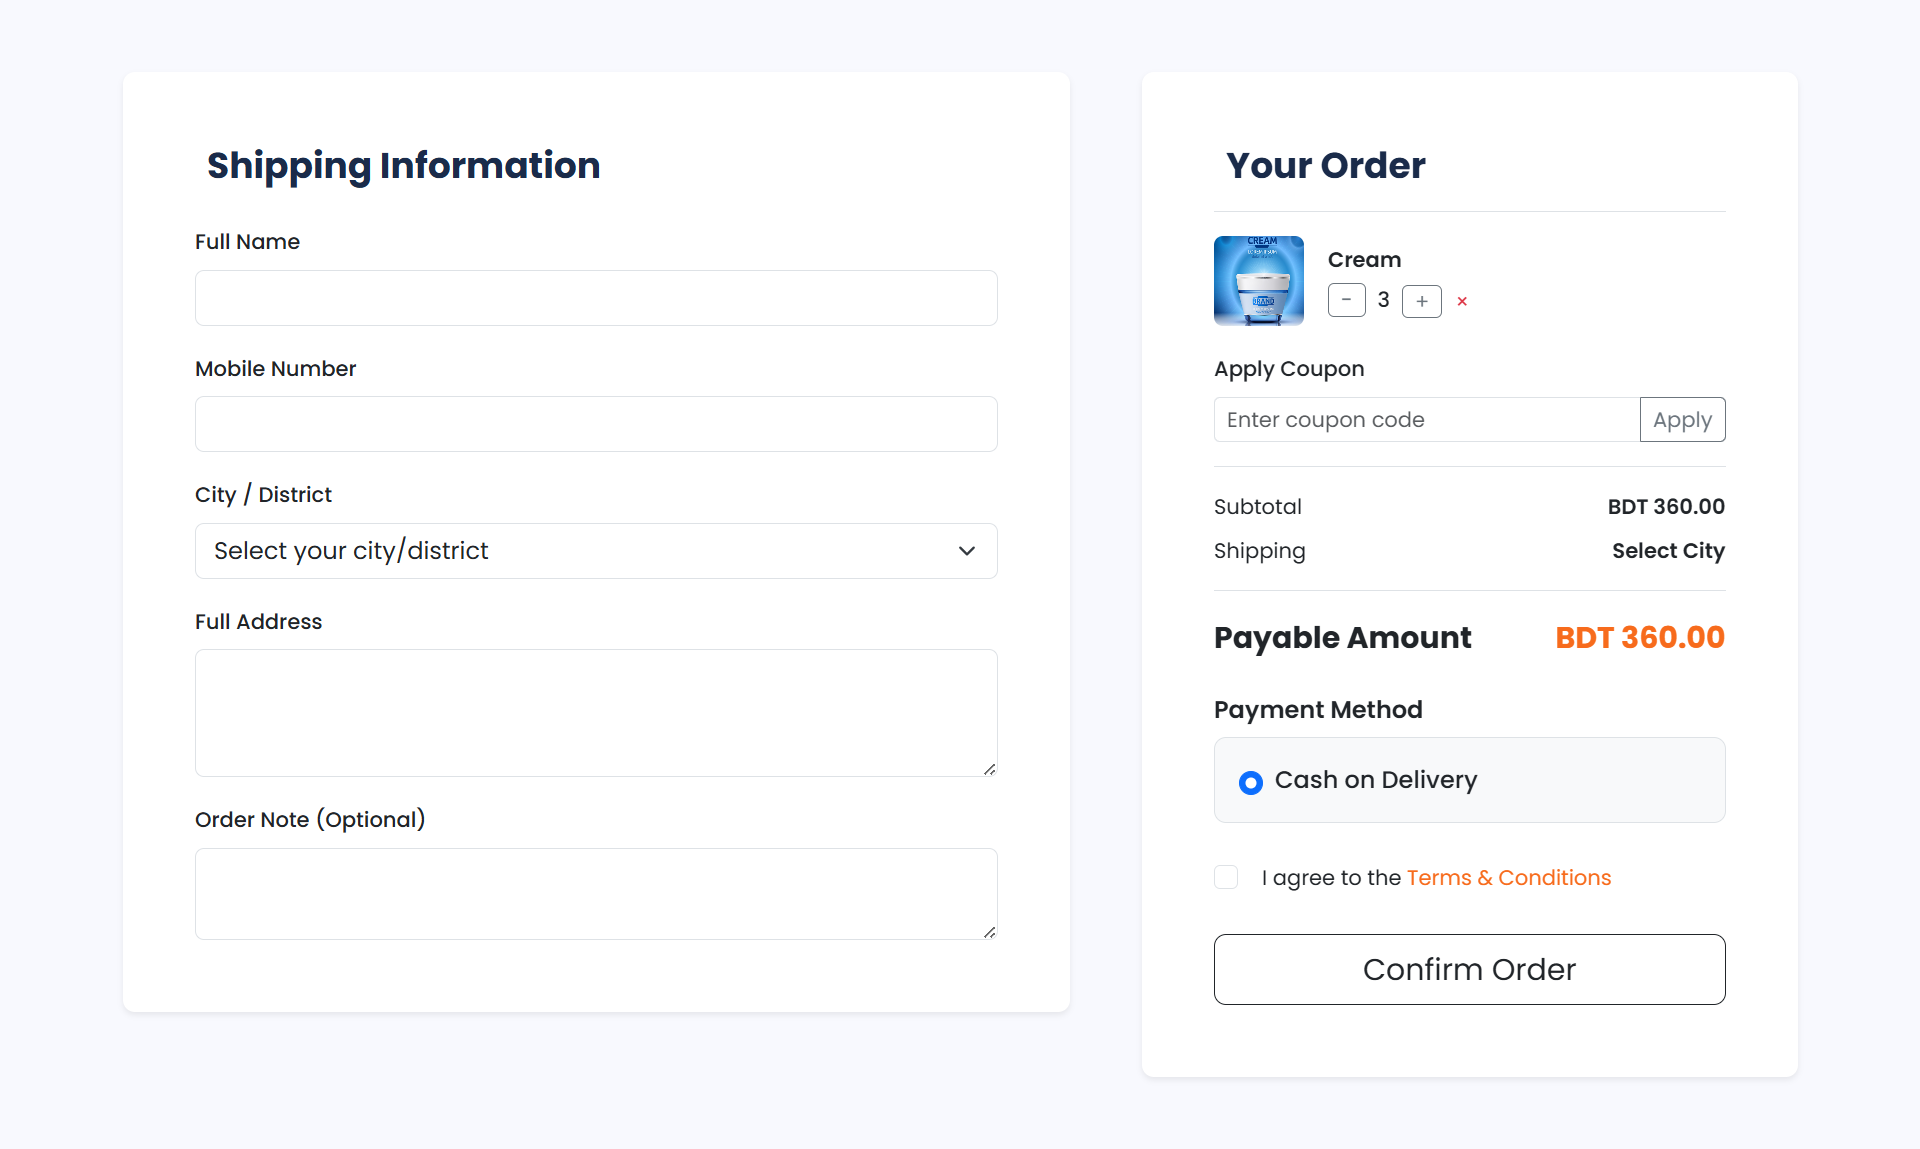Click the plus icon to increase Cream quantity
The width and height of the screenshot is (1920, 1149).
[x=1421, y=300]
